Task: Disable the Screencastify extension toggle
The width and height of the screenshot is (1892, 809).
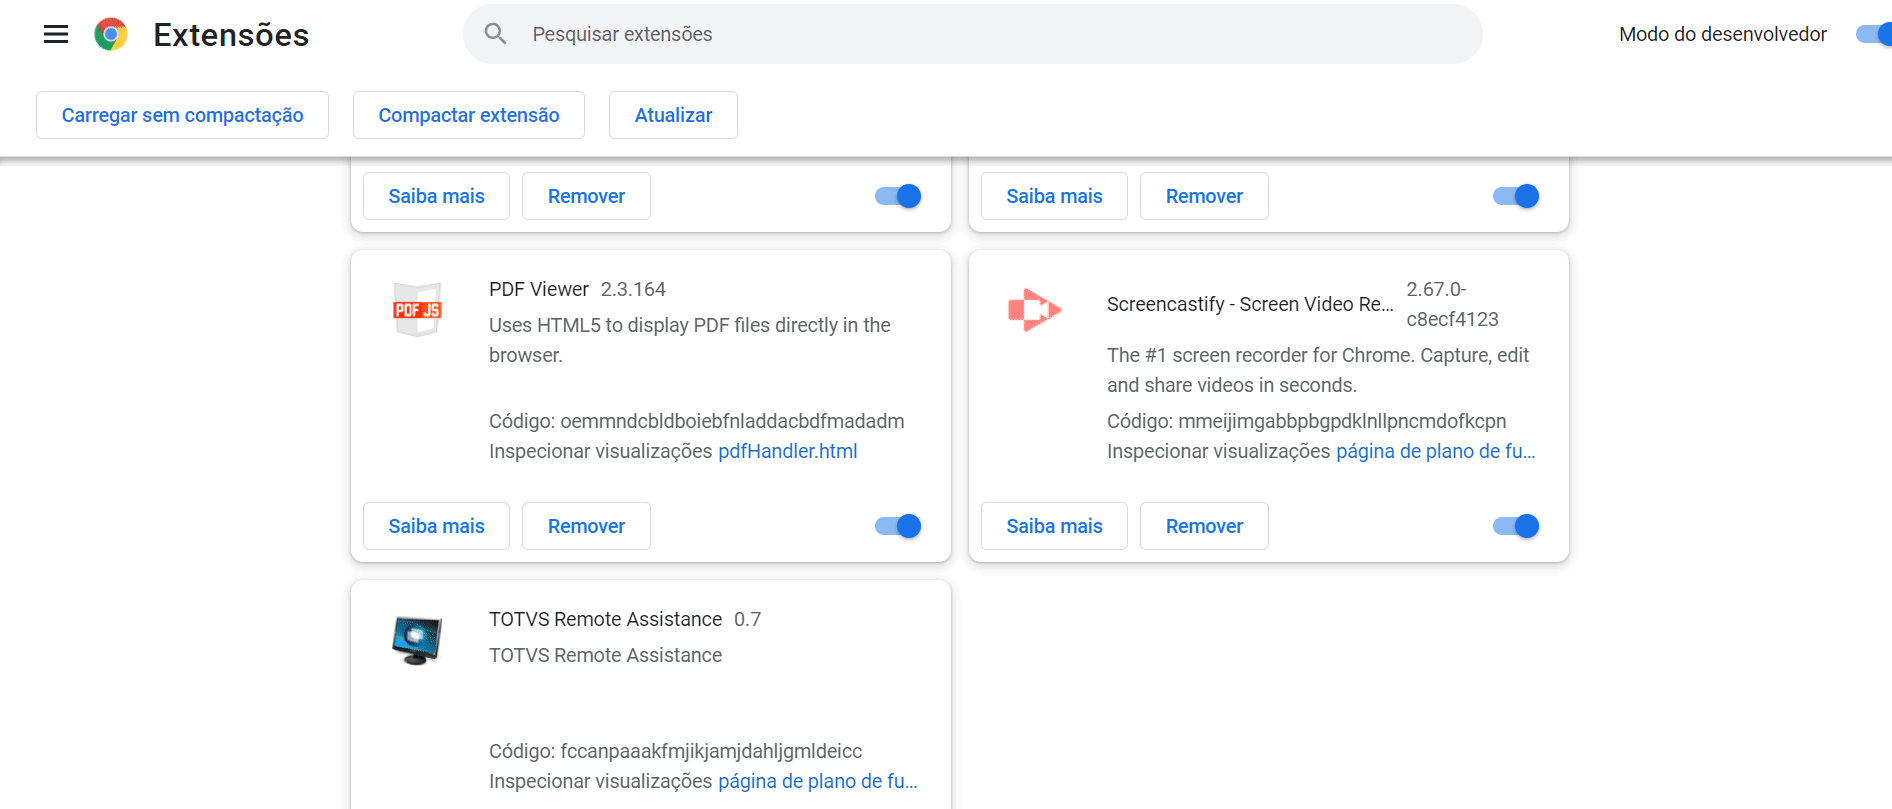Action: [x=1516, y=526]
